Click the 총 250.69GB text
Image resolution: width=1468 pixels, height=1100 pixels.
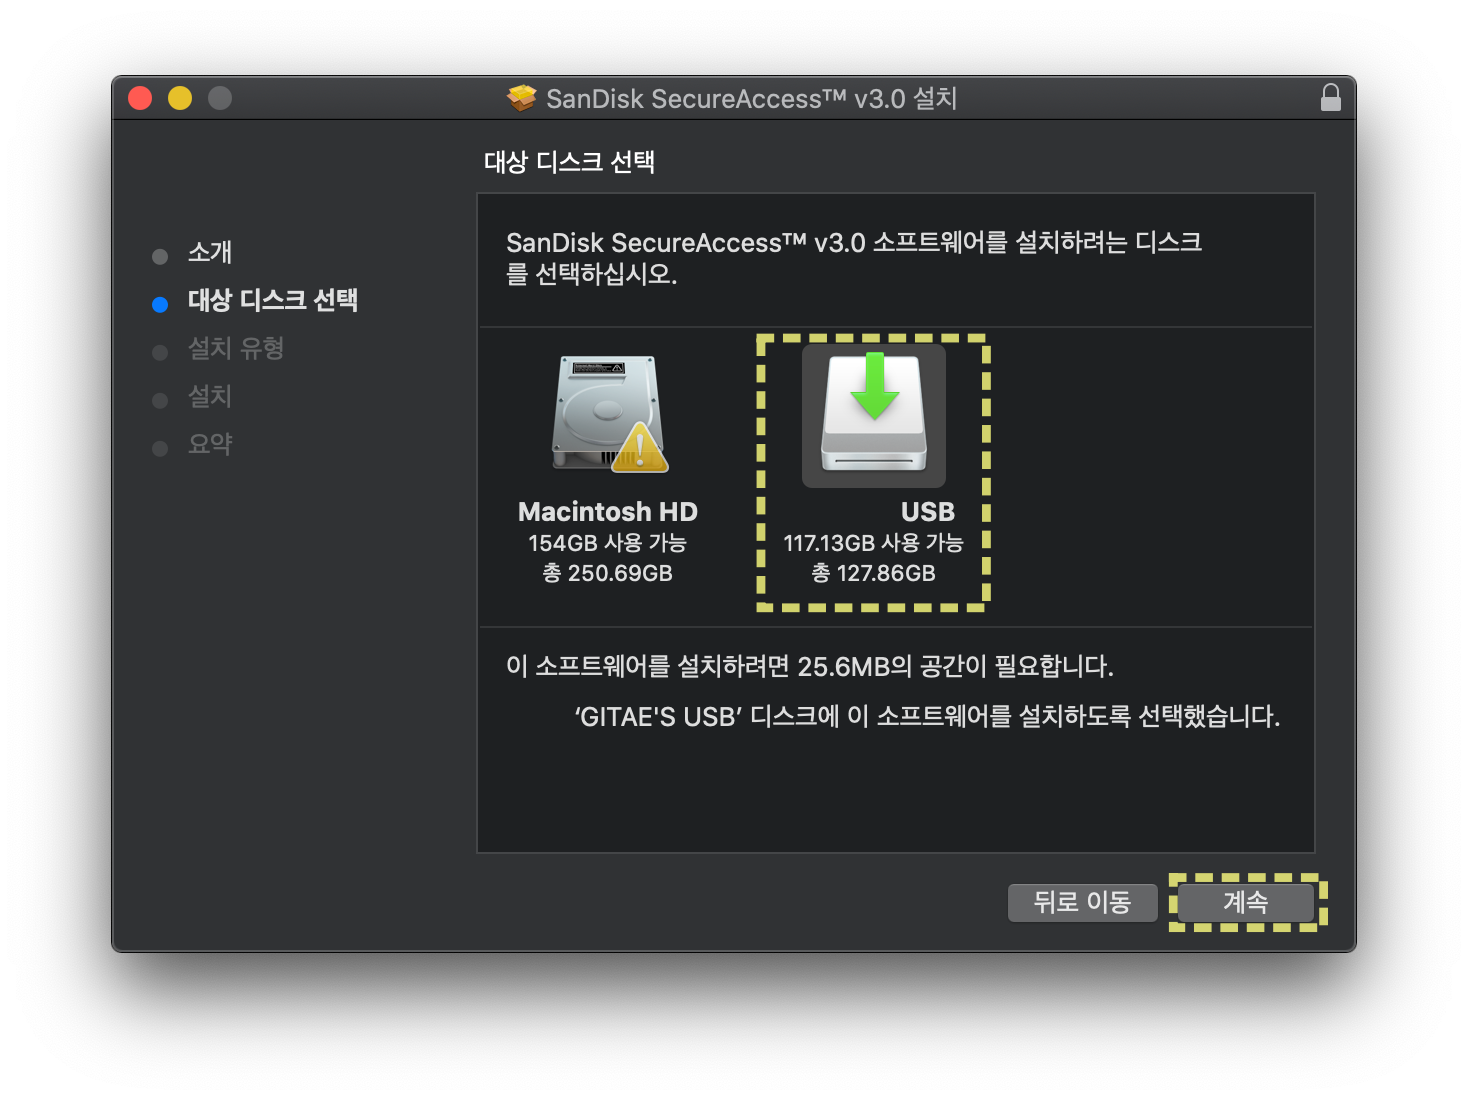click(607, 573)
